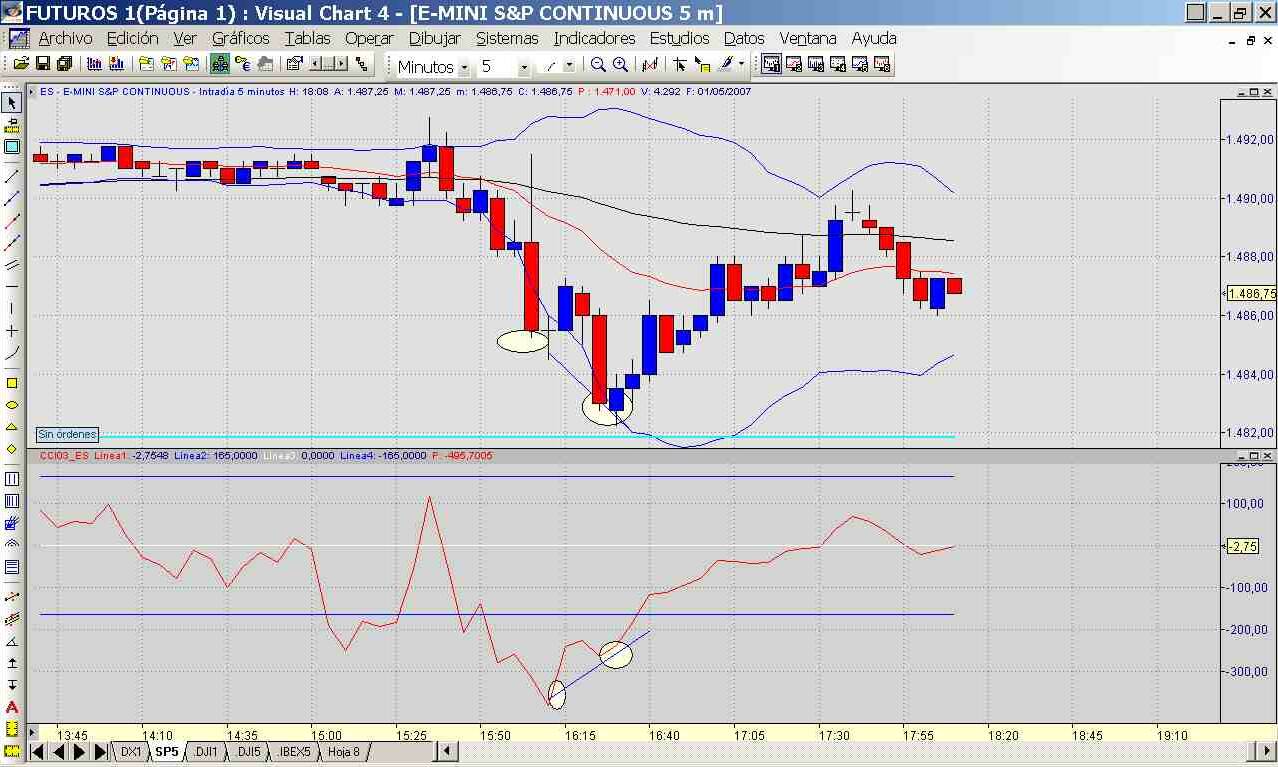Select the vertical line drawing tool
The image size is (1278, 767).
click(12, 309)
